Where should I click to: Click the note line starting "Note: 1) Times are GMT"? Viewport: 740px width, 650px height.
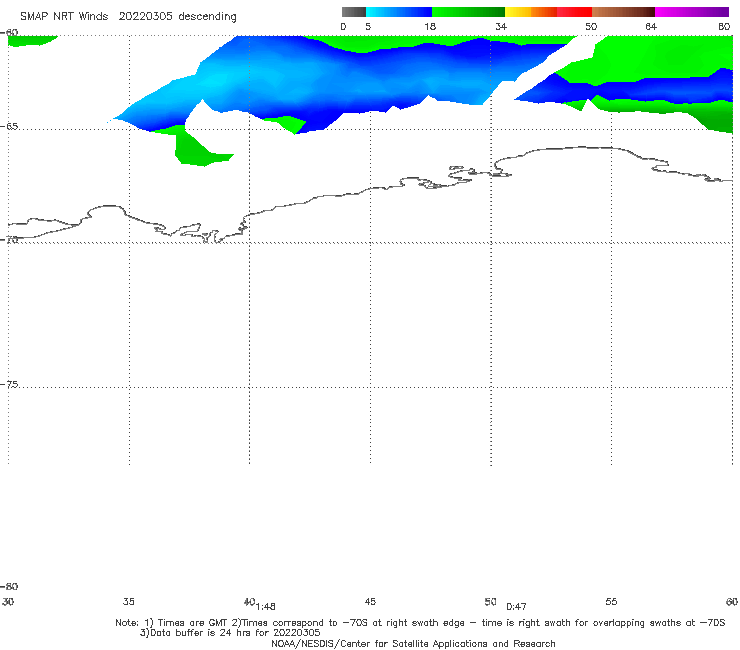(x=420, y=623)
